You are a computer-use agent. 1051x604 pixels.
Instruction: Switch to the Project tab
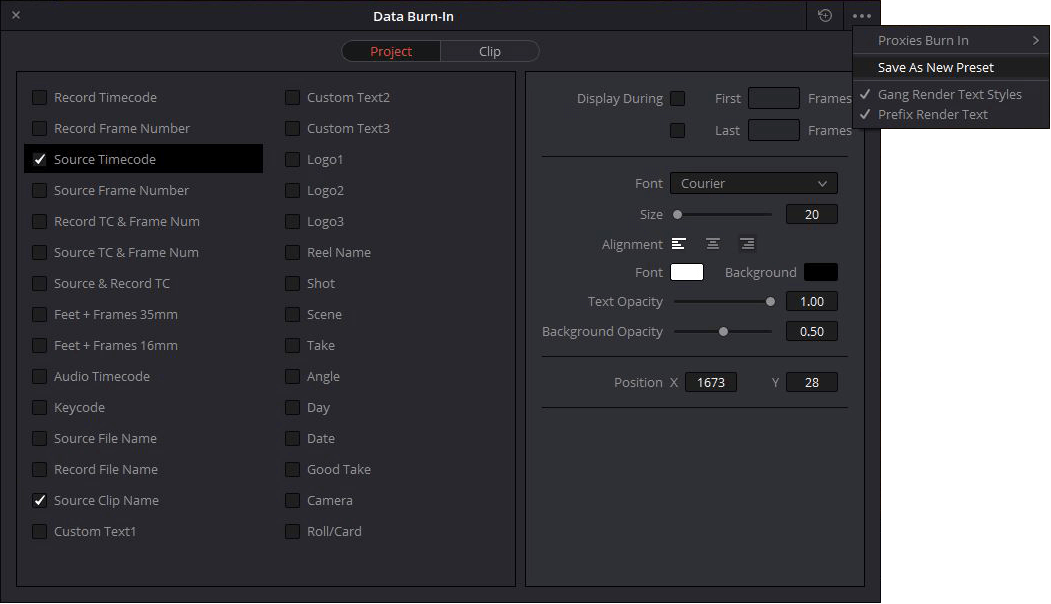(391, 52)
